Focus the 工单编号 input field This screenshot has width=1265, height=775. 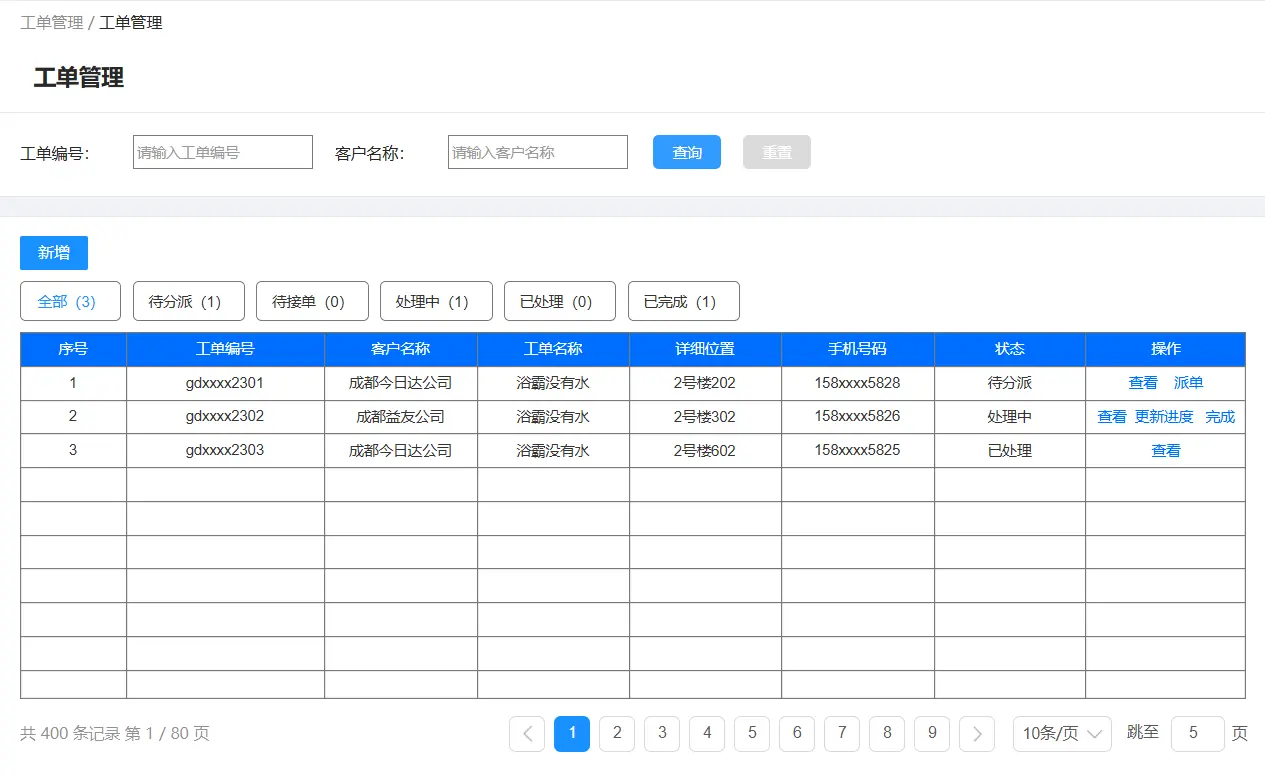point(223,152)
